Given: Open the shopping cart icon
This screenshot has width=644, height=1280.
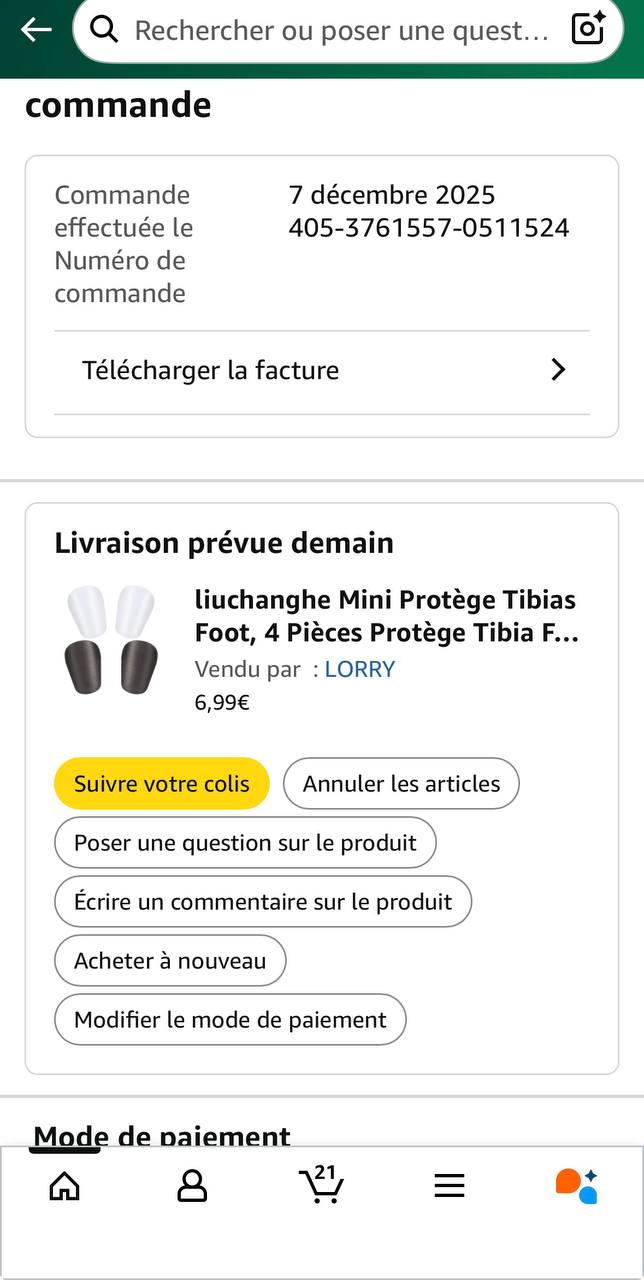Looking at the screenshot, I should [x=321, y=1185].
